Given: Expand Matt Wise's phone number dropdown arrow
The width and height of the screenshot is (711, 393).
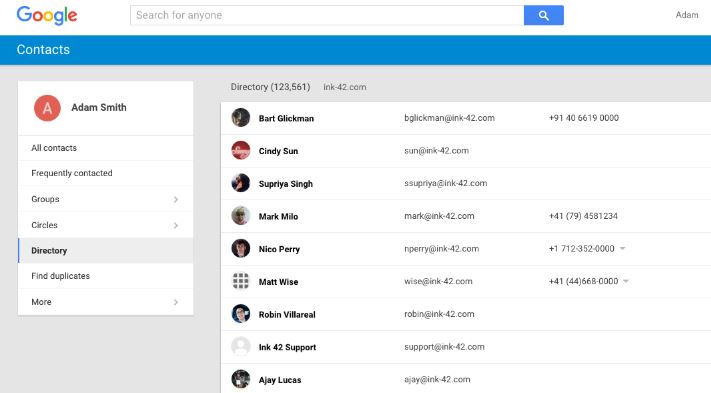Looking at the screenshot, I should [x=626, y=281].
